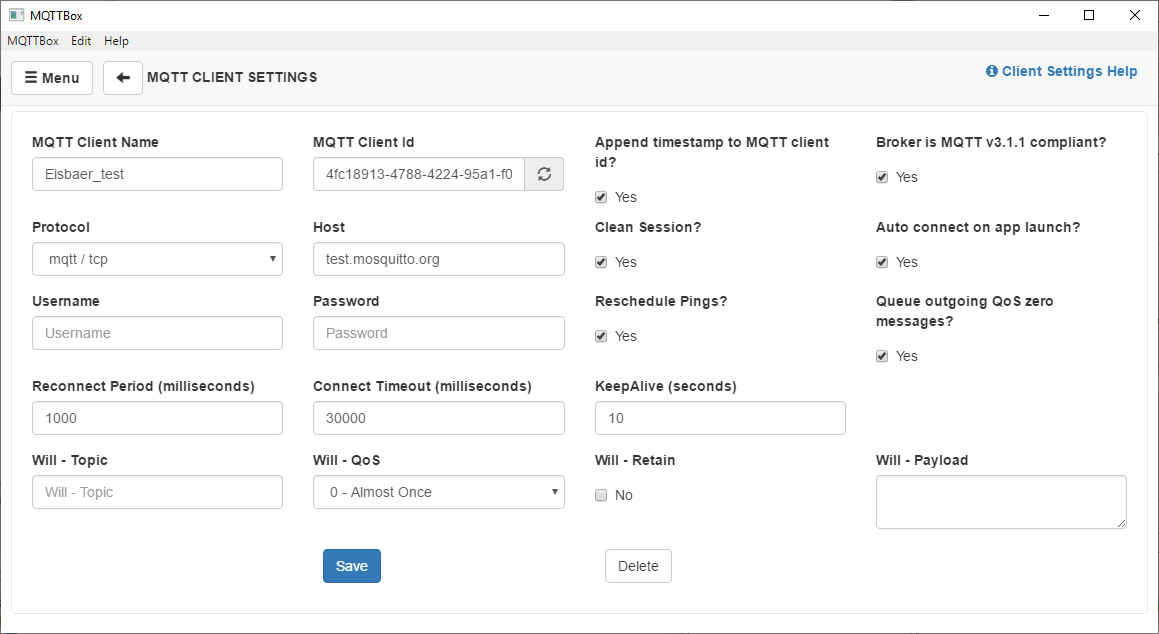
Task: Click the Will - Topic input field
Action: click(x=157, y=492)
